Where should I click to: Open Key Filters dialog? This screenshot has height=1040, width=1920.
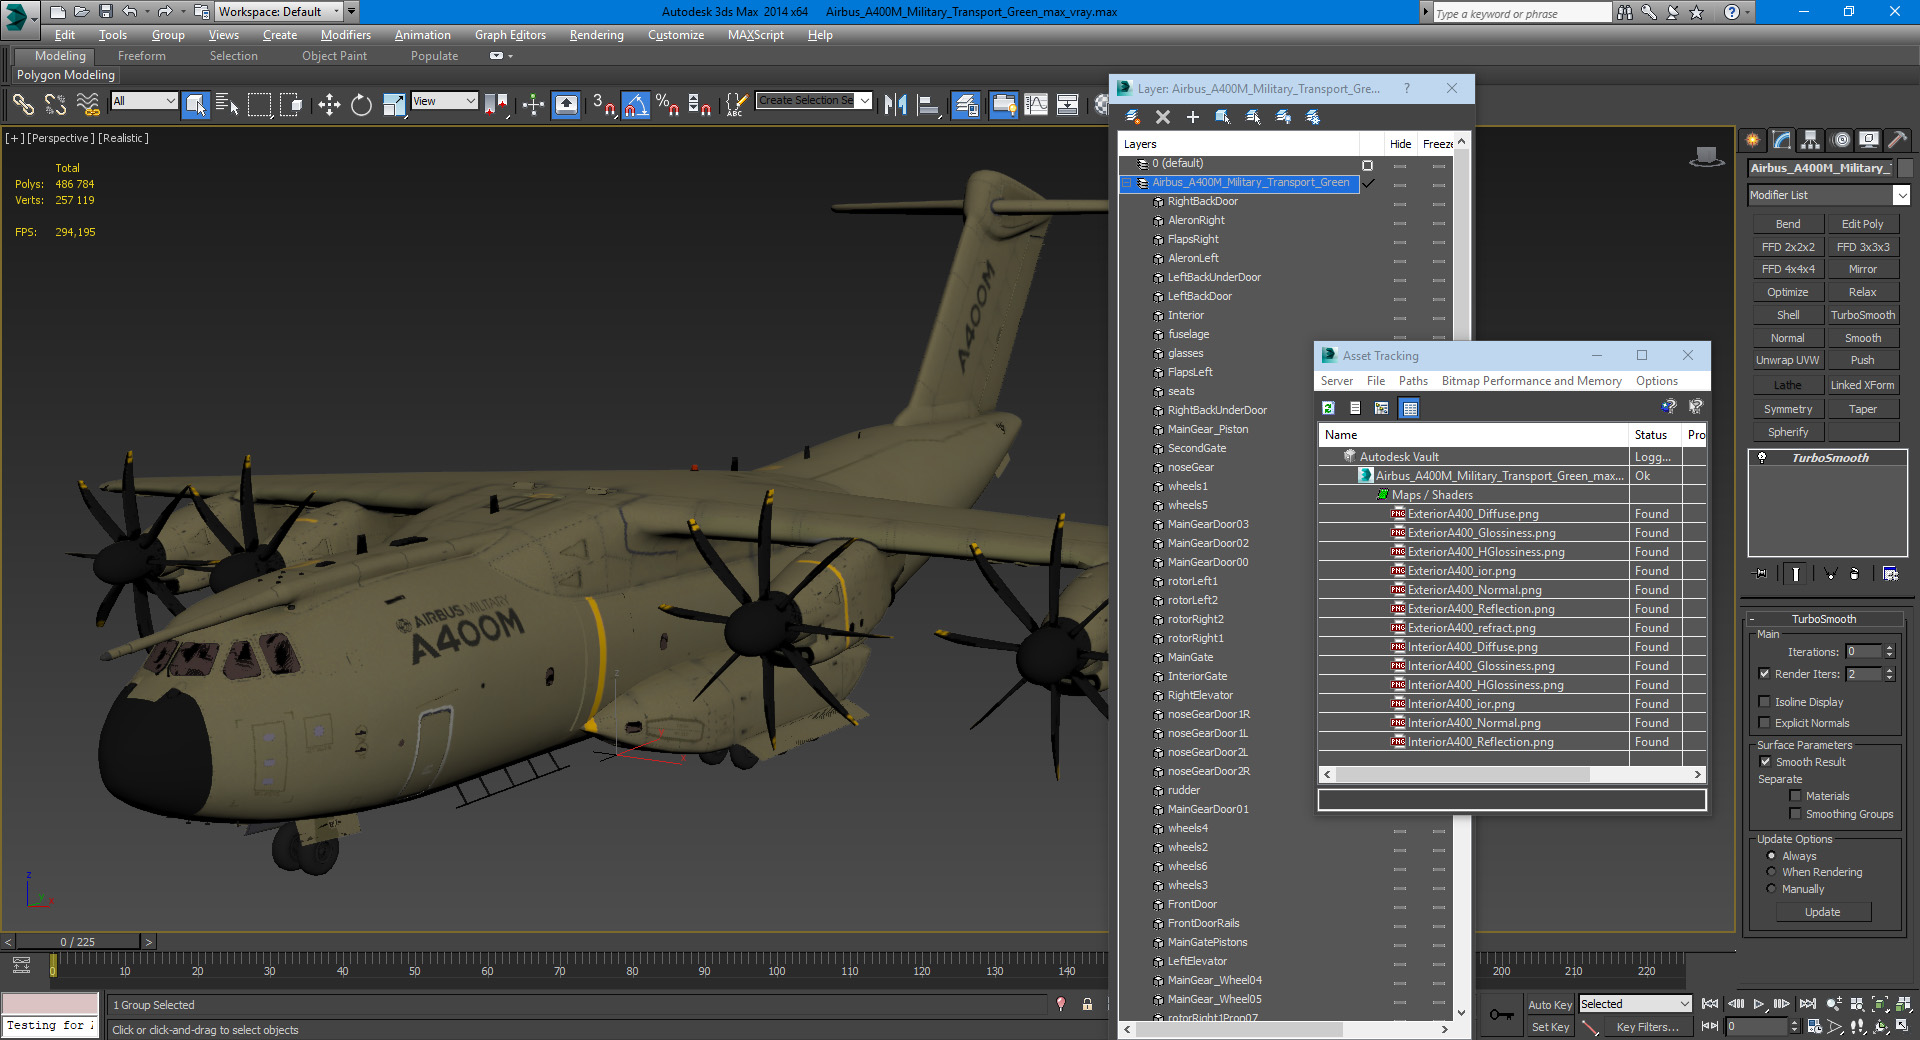(1648, 1027)
